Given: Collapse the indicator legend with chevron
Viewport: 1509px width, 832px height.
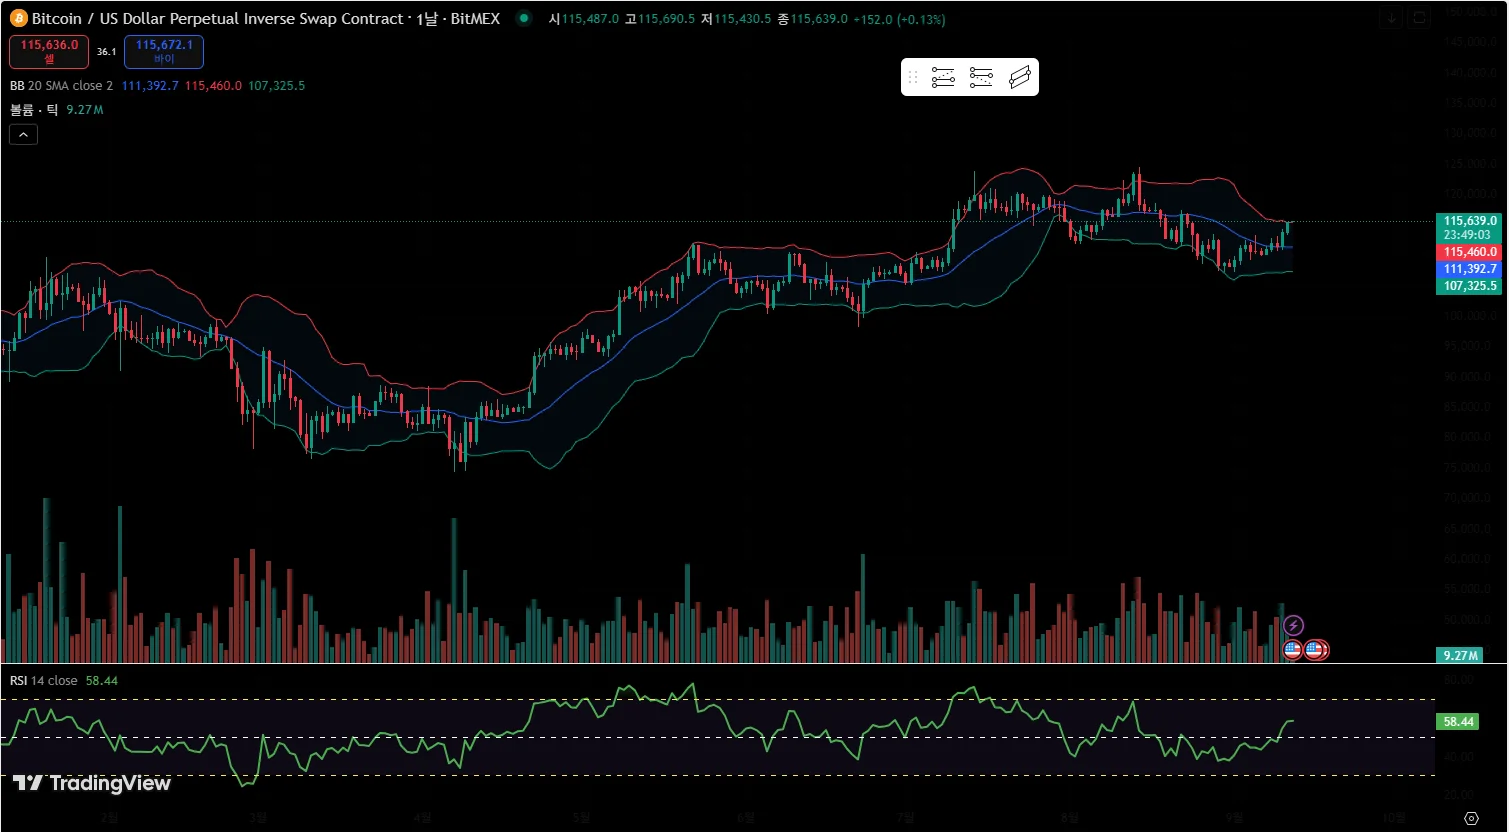Looking at the screenshot, I should [24, 134].
